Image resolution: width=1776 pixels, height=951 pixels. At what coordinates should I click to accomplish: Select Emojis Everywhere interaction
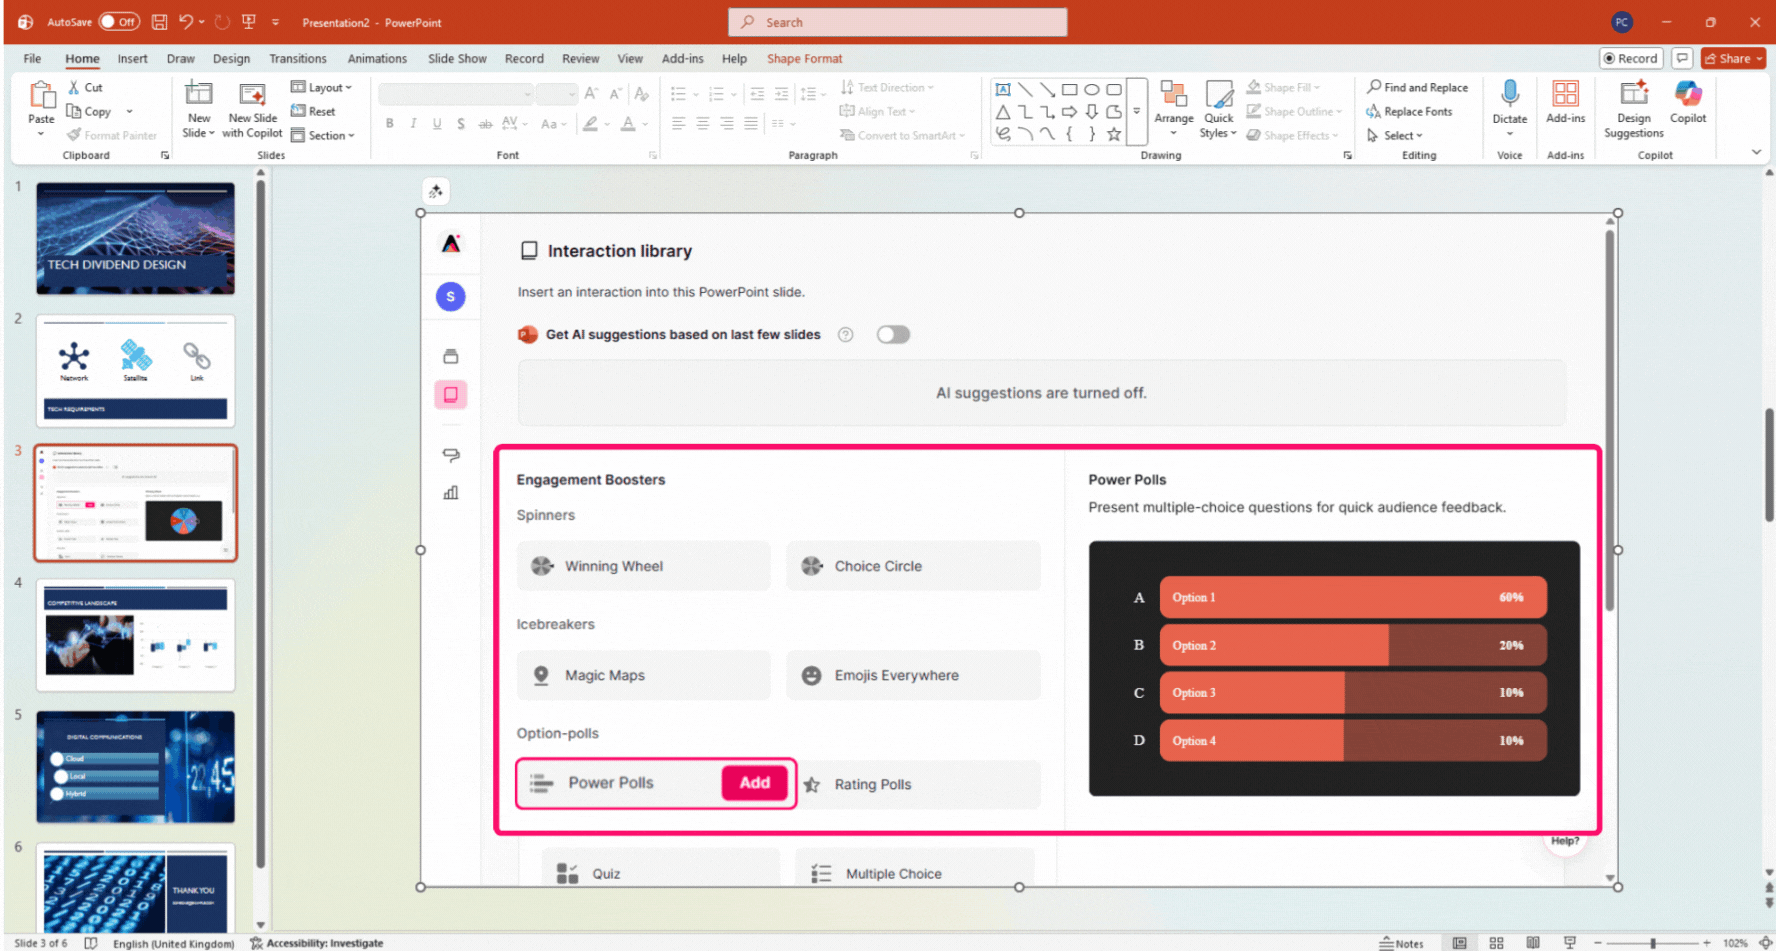913,675
